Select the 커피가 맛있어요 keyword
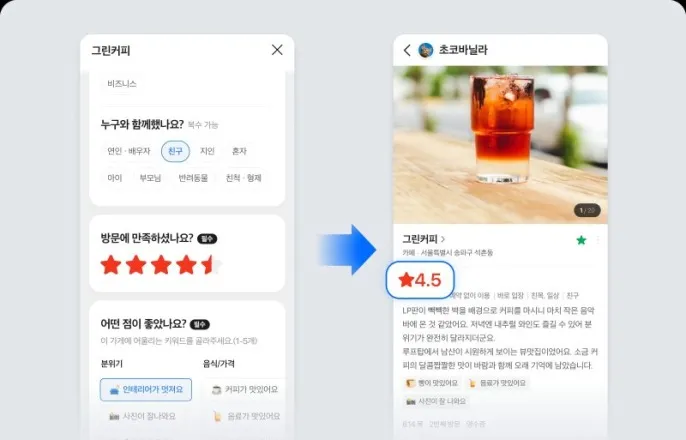686x440 pixels. pos(245,390)
